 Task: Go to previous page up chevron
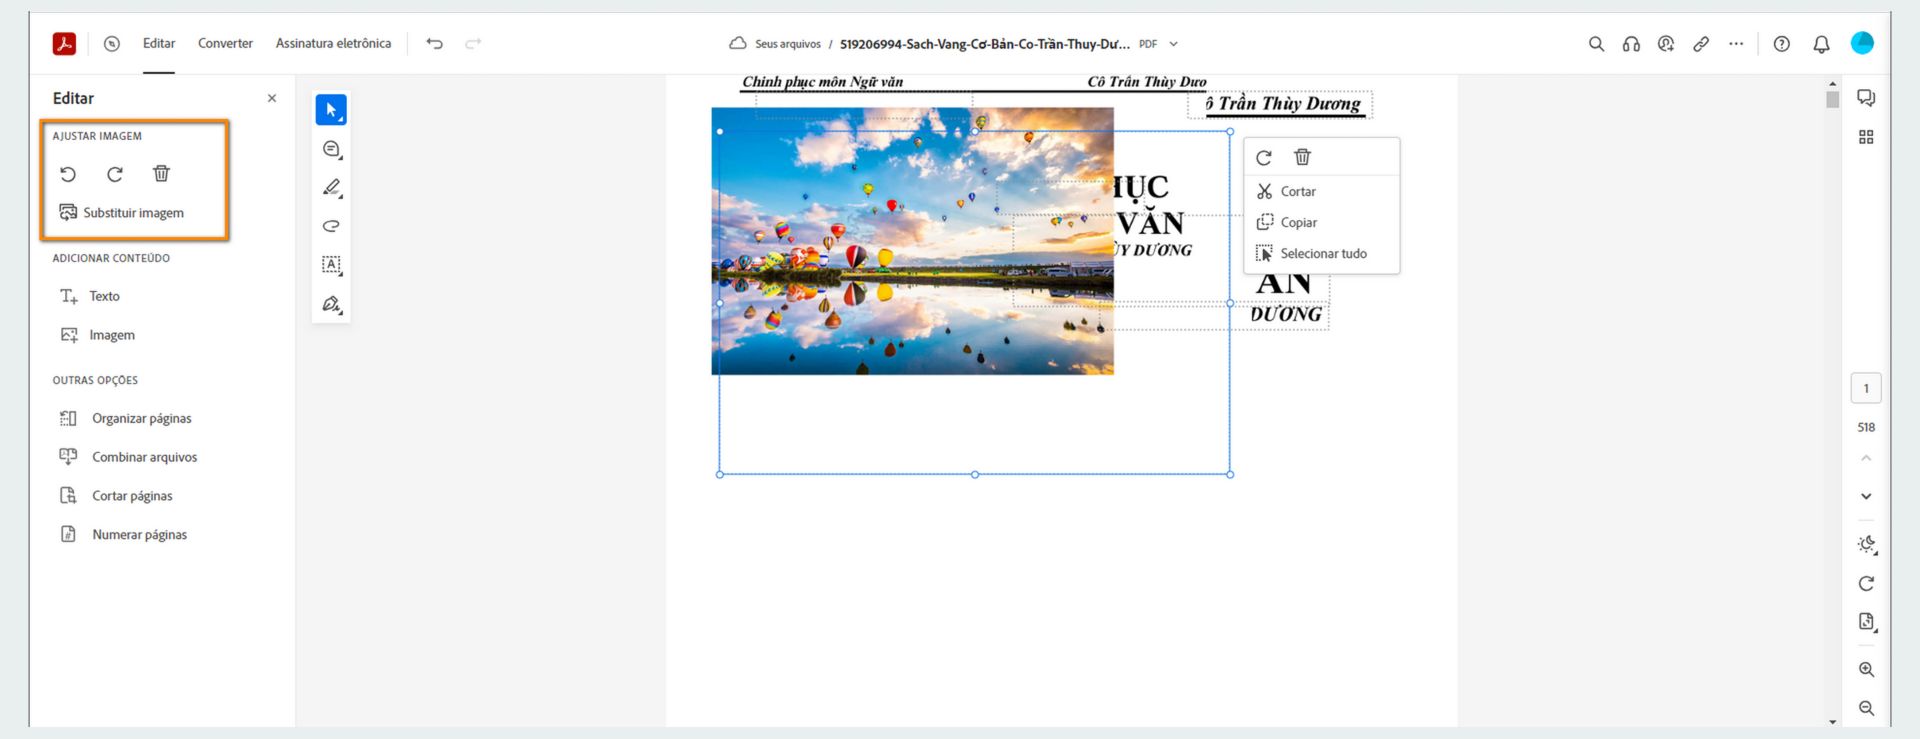(x=1866, y=458)
